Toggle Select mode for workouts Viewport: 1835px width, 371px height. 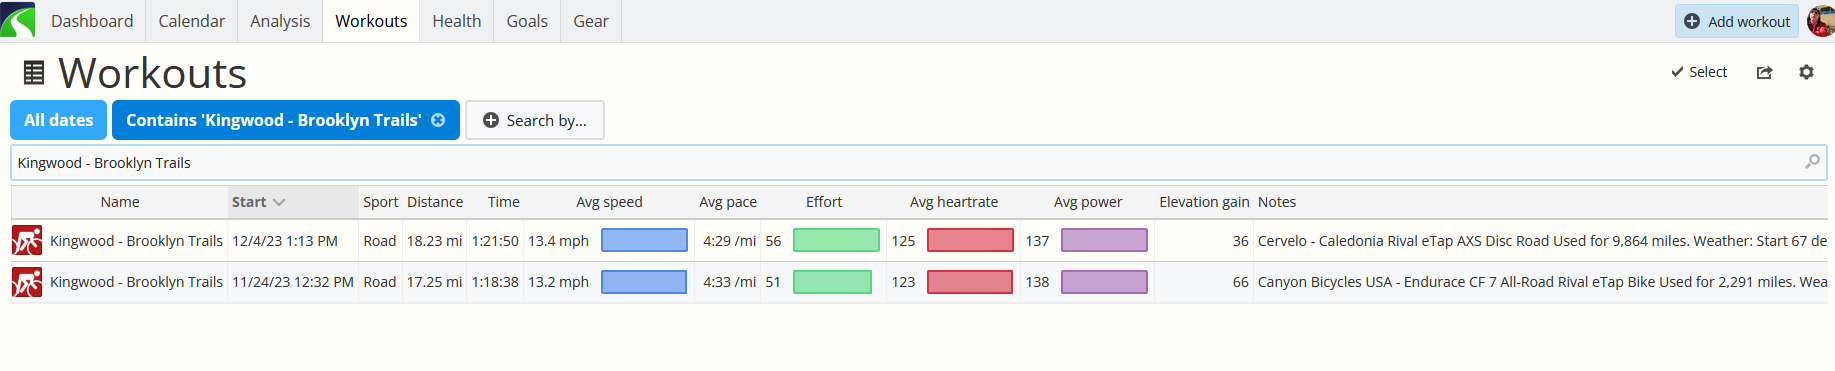(x=1699, y=72)
